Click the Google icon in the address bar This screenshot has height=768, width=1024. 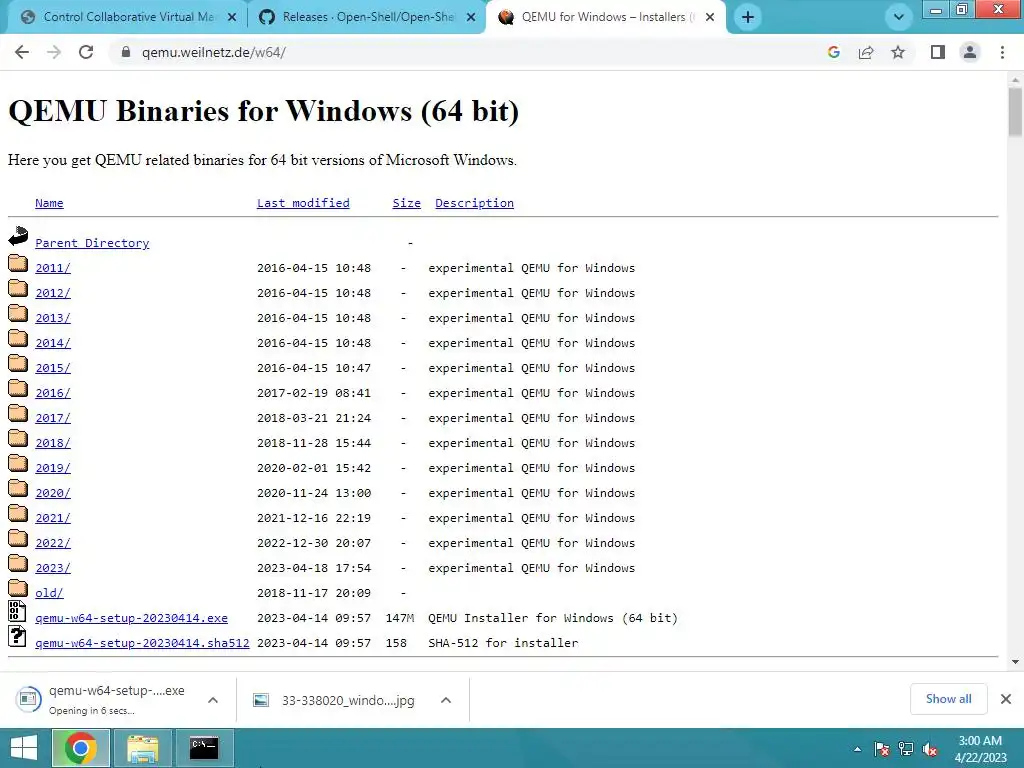[x=833, y=52]
